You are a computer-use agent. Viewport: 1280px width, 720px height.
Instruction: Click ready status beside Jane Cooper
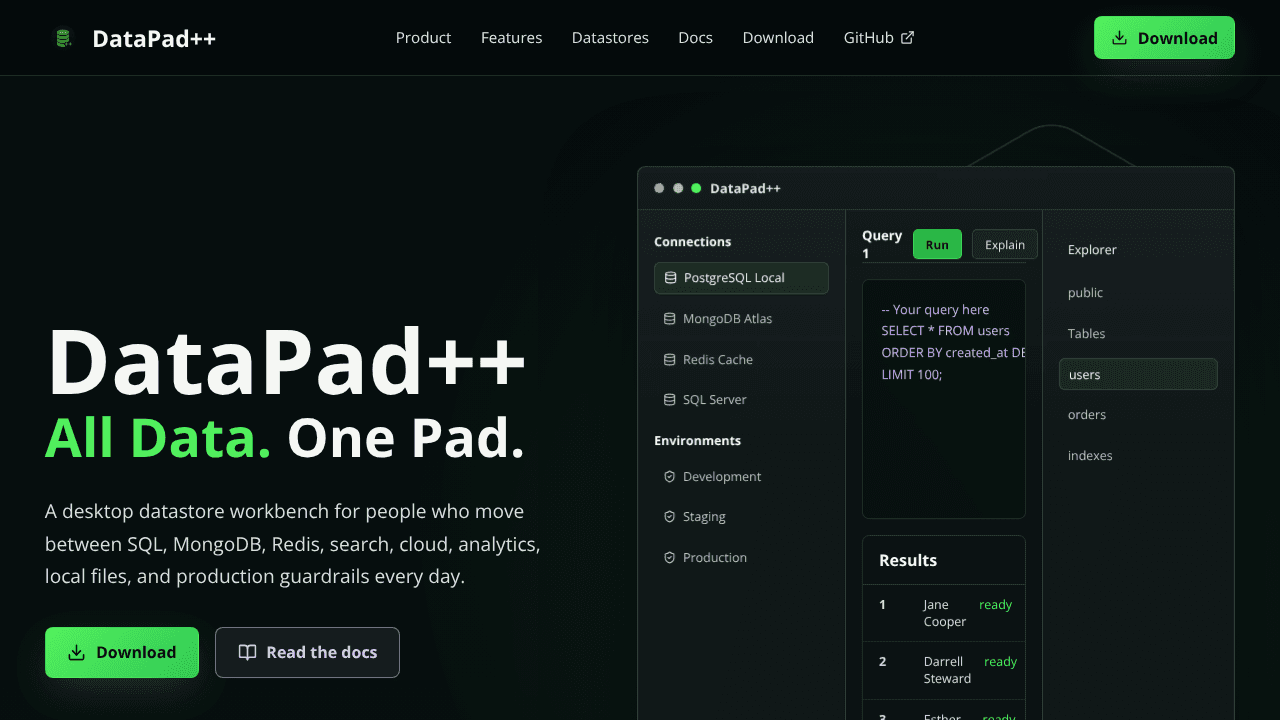click(x=995, y=605)
